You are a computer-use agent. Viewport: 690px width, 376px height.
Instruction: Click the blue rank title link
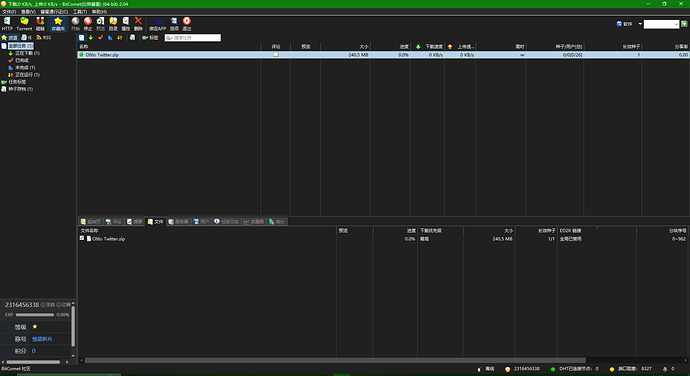tap(42, 339)
